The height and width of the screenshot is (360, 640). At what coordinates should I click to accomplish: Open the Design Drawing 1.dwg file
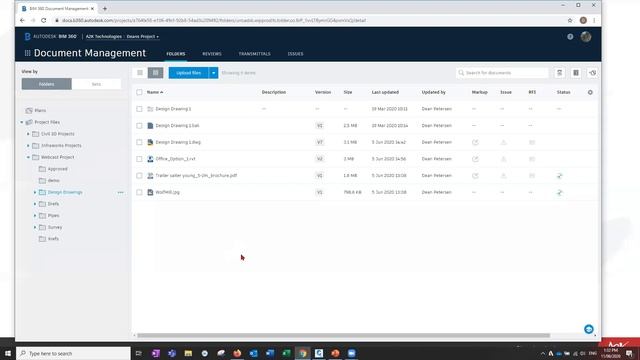[178, 142]
